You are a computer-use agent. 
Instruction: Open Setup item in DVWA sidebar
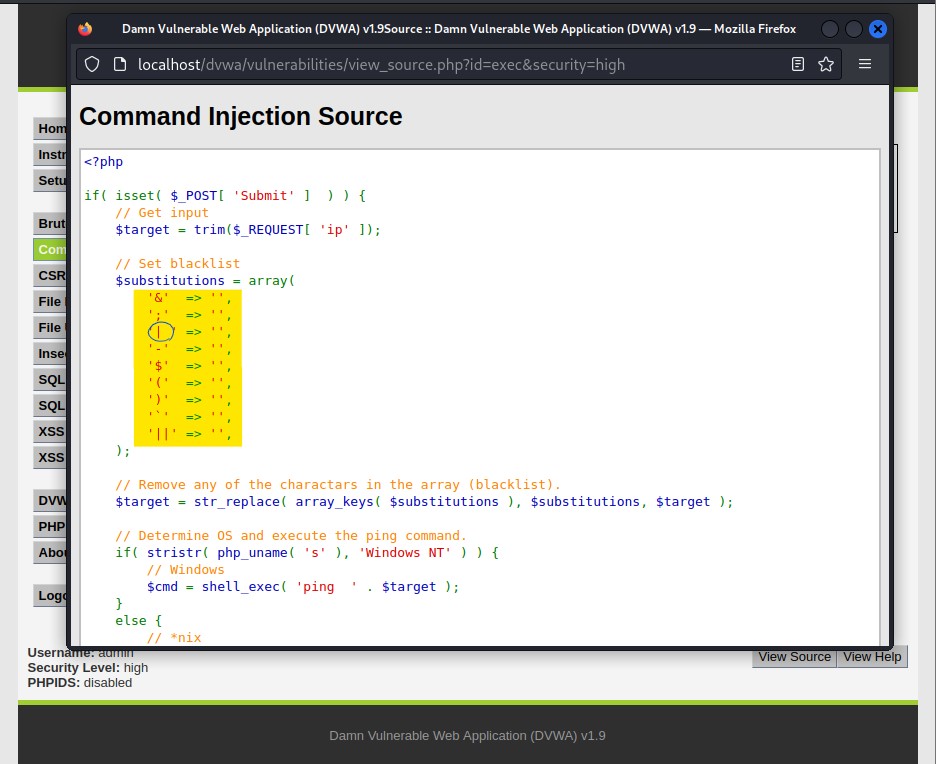point(51,180)
